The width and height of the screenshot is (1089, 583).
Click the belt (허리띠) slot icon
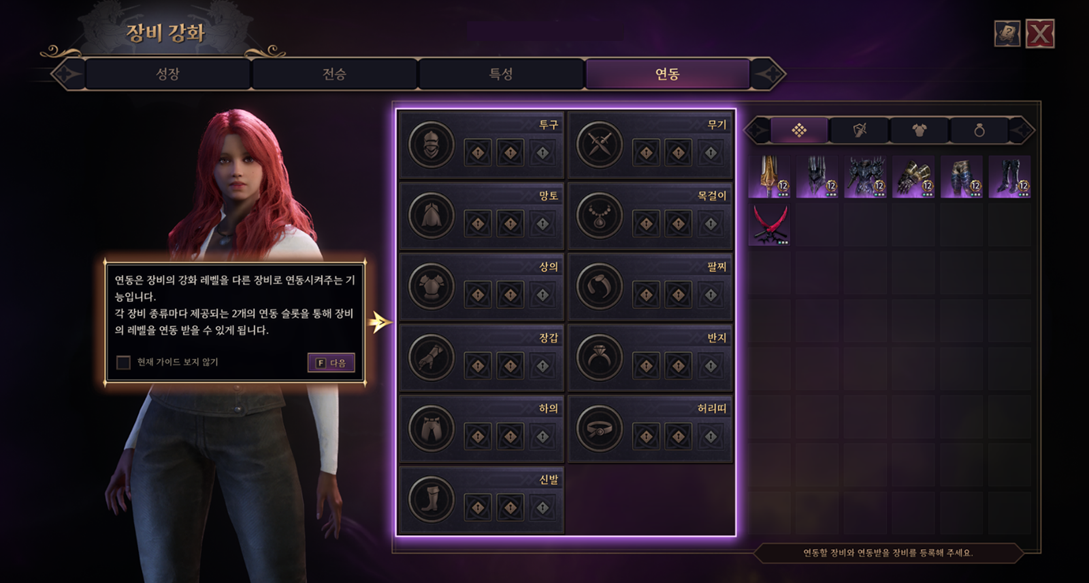pos(599,428)
